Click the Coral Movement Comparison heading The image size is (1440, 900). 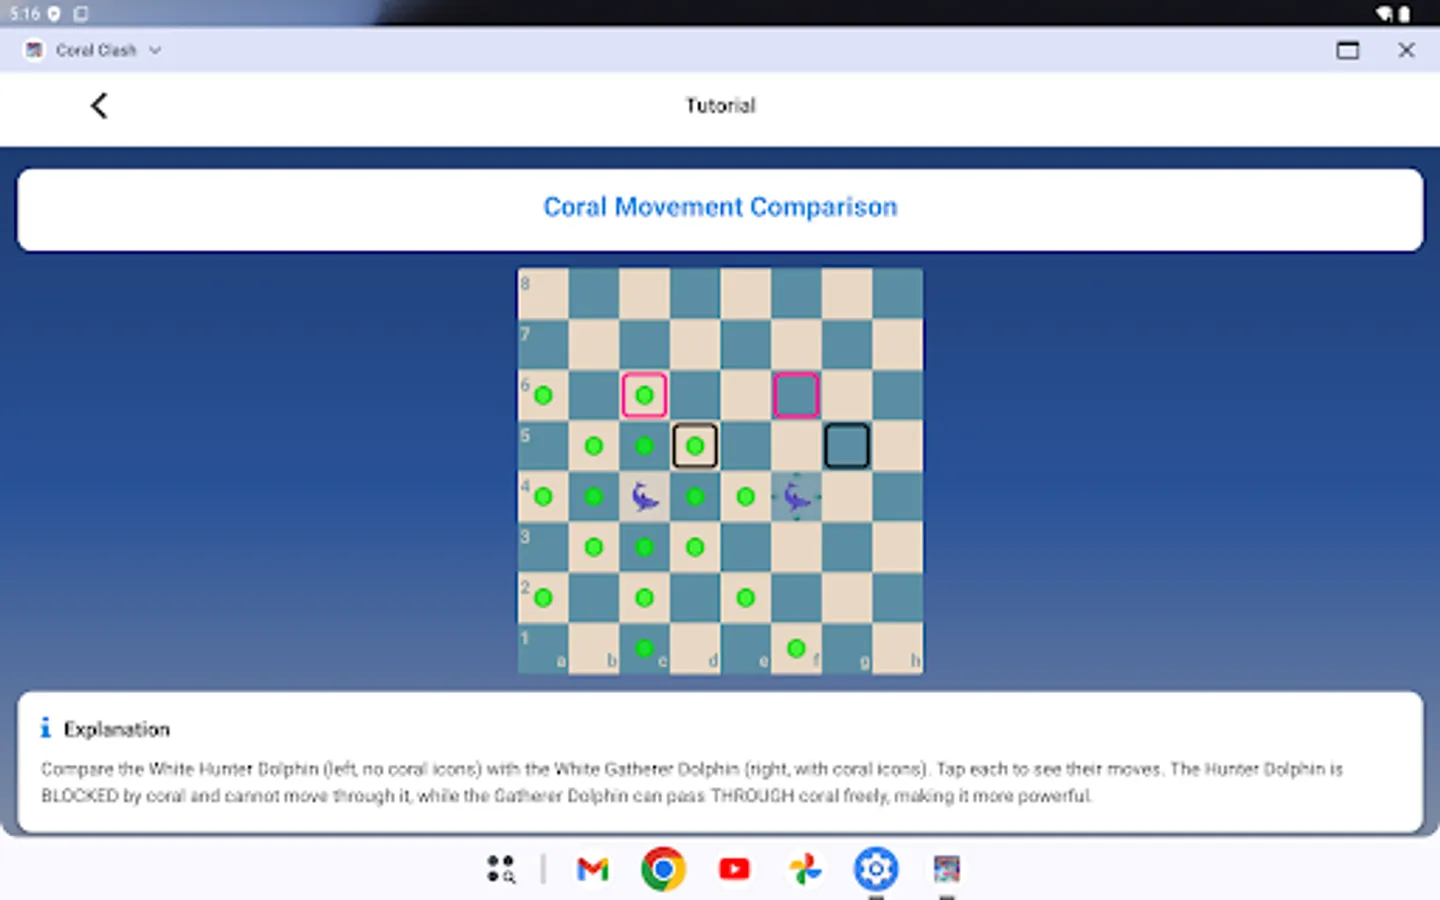(x=720, y=207)
